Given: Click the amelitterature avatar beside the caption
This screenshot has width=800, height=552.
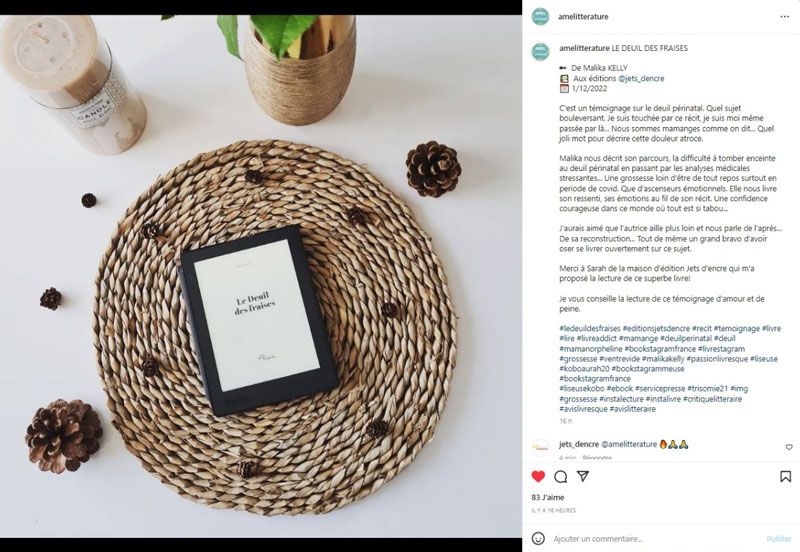Looking at the screenshot, I should pyautogui.click(x=540, y=52).
